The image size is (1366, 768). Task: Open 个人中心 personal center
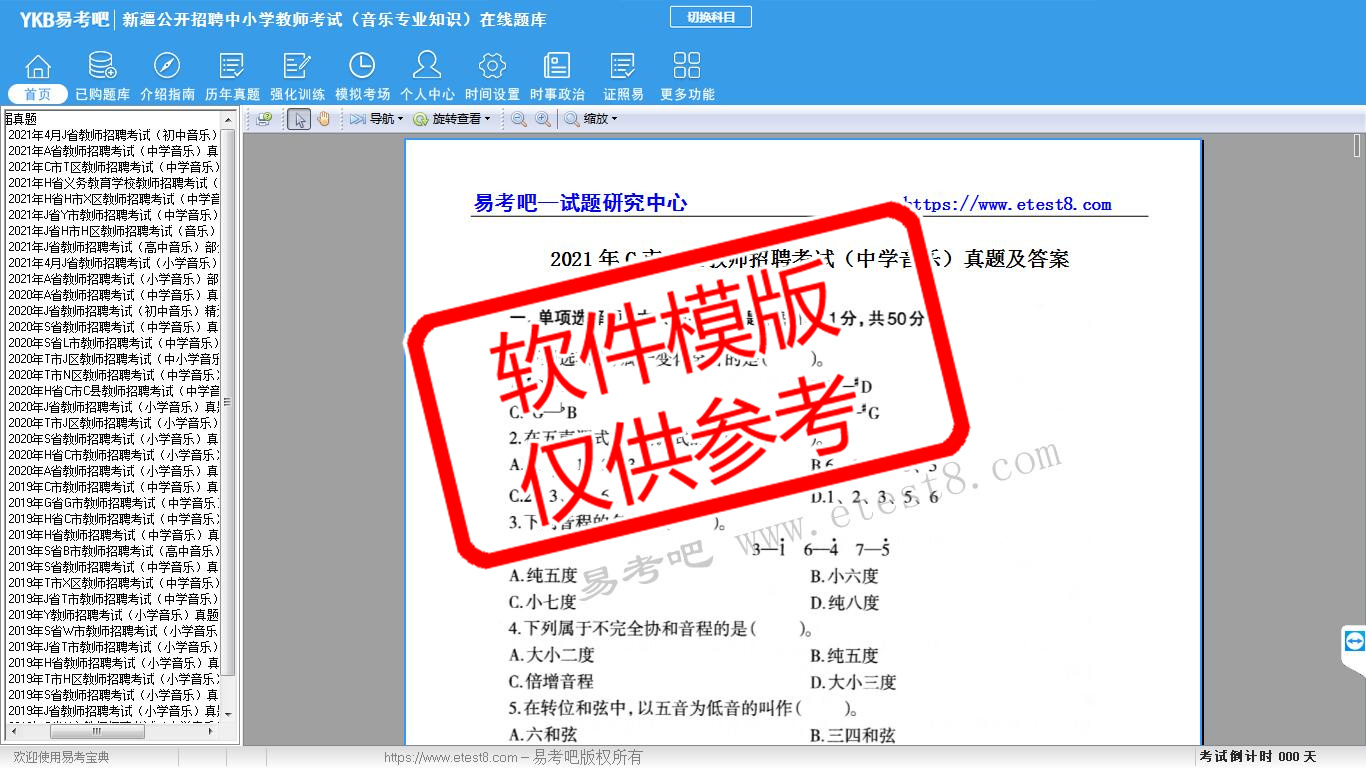coord(427,77)
